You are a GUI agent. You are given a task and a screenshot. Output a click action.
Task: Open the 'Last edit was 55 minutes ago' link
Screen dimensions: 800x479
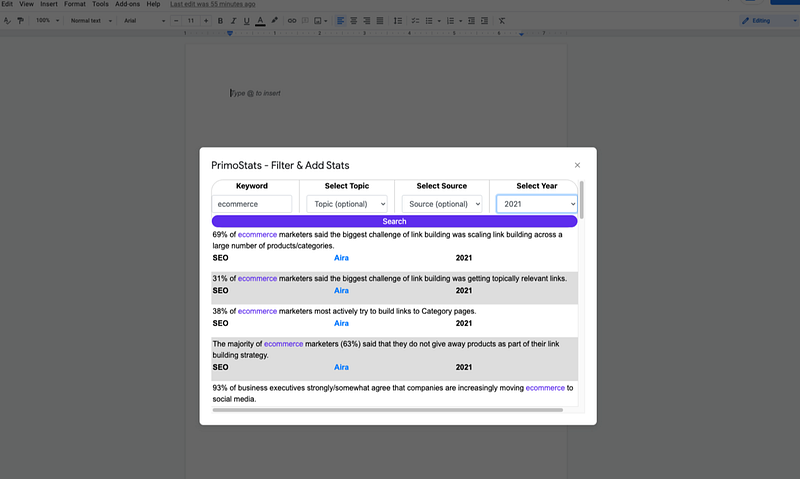(213, 4)
